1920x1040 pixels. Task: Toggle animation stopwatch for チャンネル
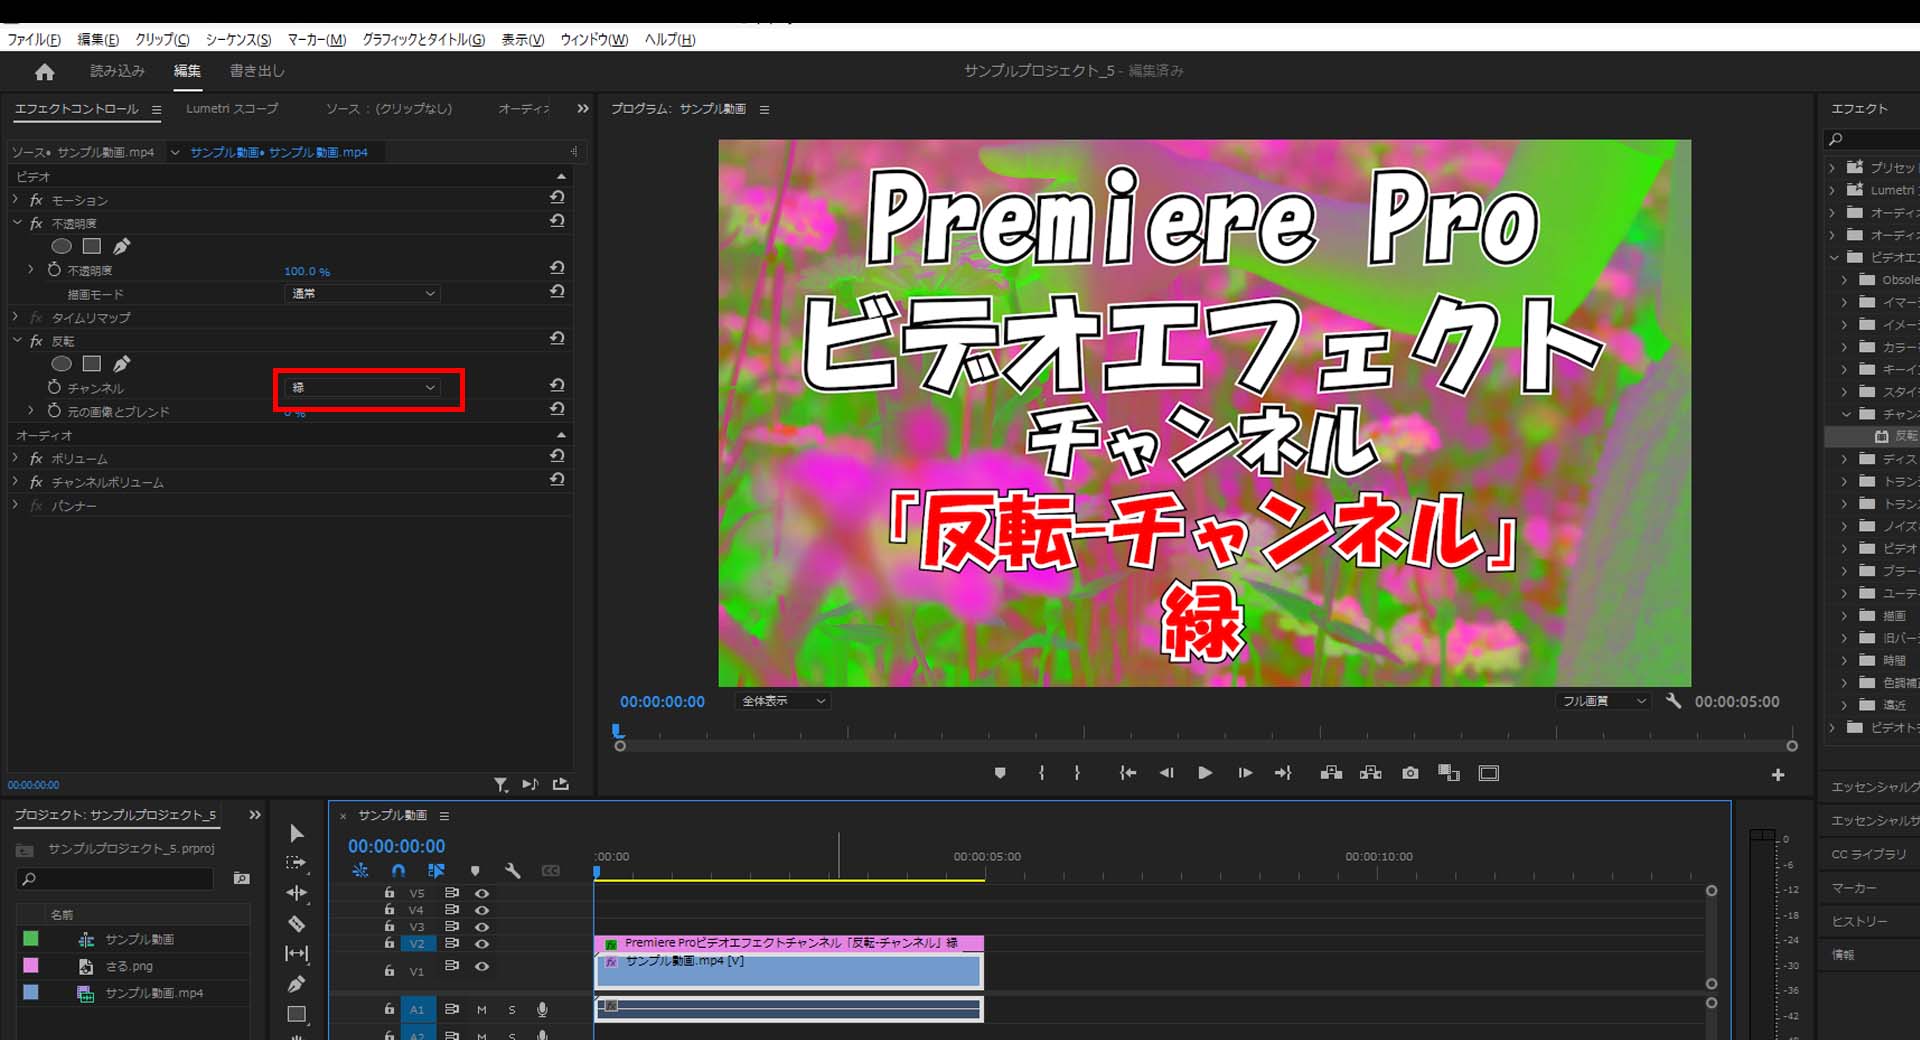pos(55,387)
